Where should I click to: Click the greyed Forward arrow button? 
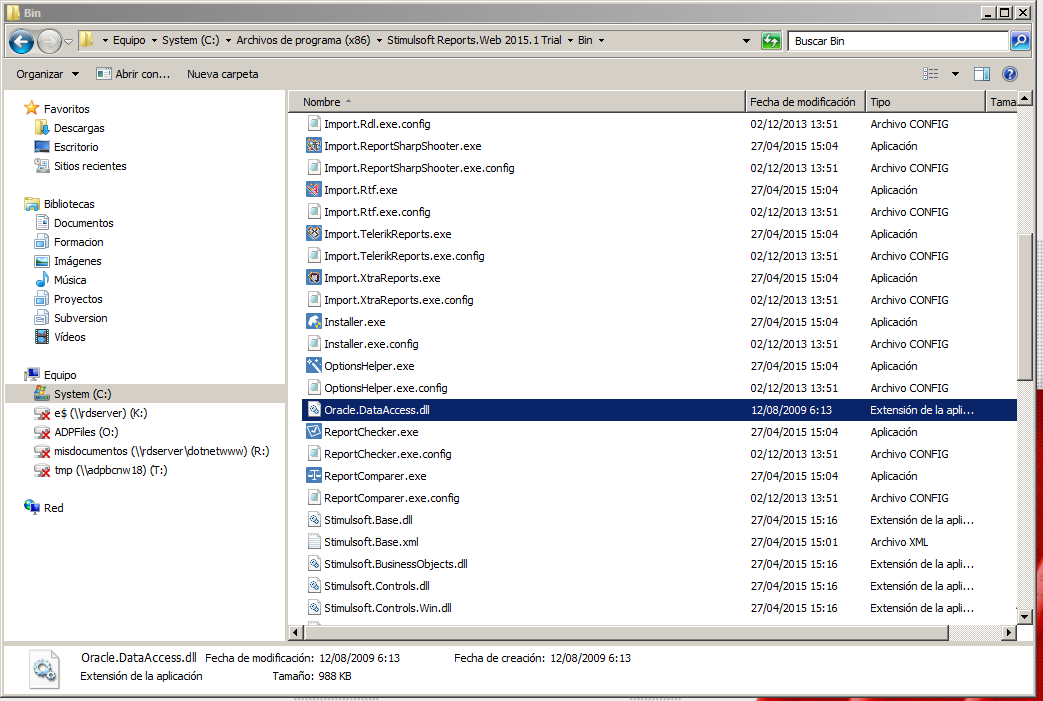click(49, 41)
